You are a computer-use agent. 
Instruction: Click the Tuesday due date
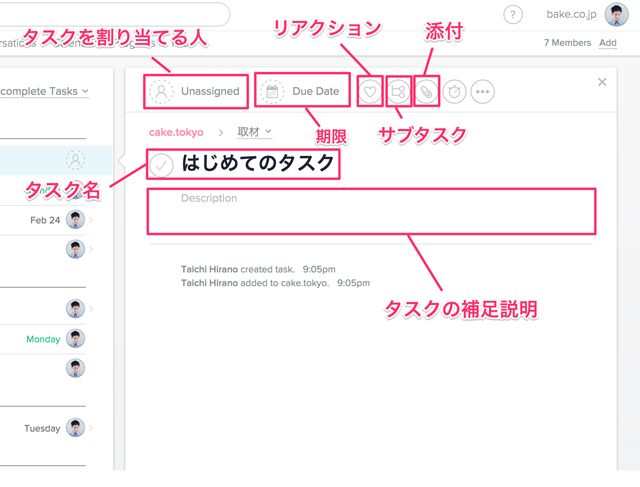(x=42, y=428)
